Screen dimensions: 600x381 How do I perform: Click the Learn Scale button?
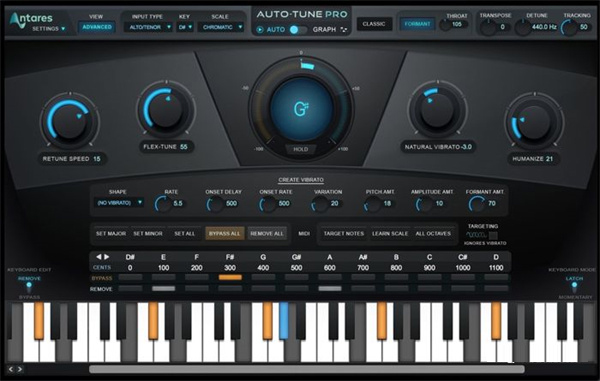click(390, 233)
